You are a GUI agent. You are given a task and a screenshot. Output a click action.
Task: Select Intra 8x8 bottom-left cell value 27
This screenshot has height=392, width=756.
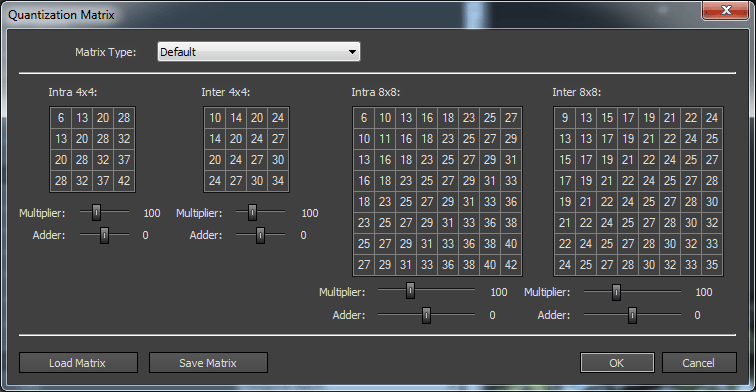point(364,265)
